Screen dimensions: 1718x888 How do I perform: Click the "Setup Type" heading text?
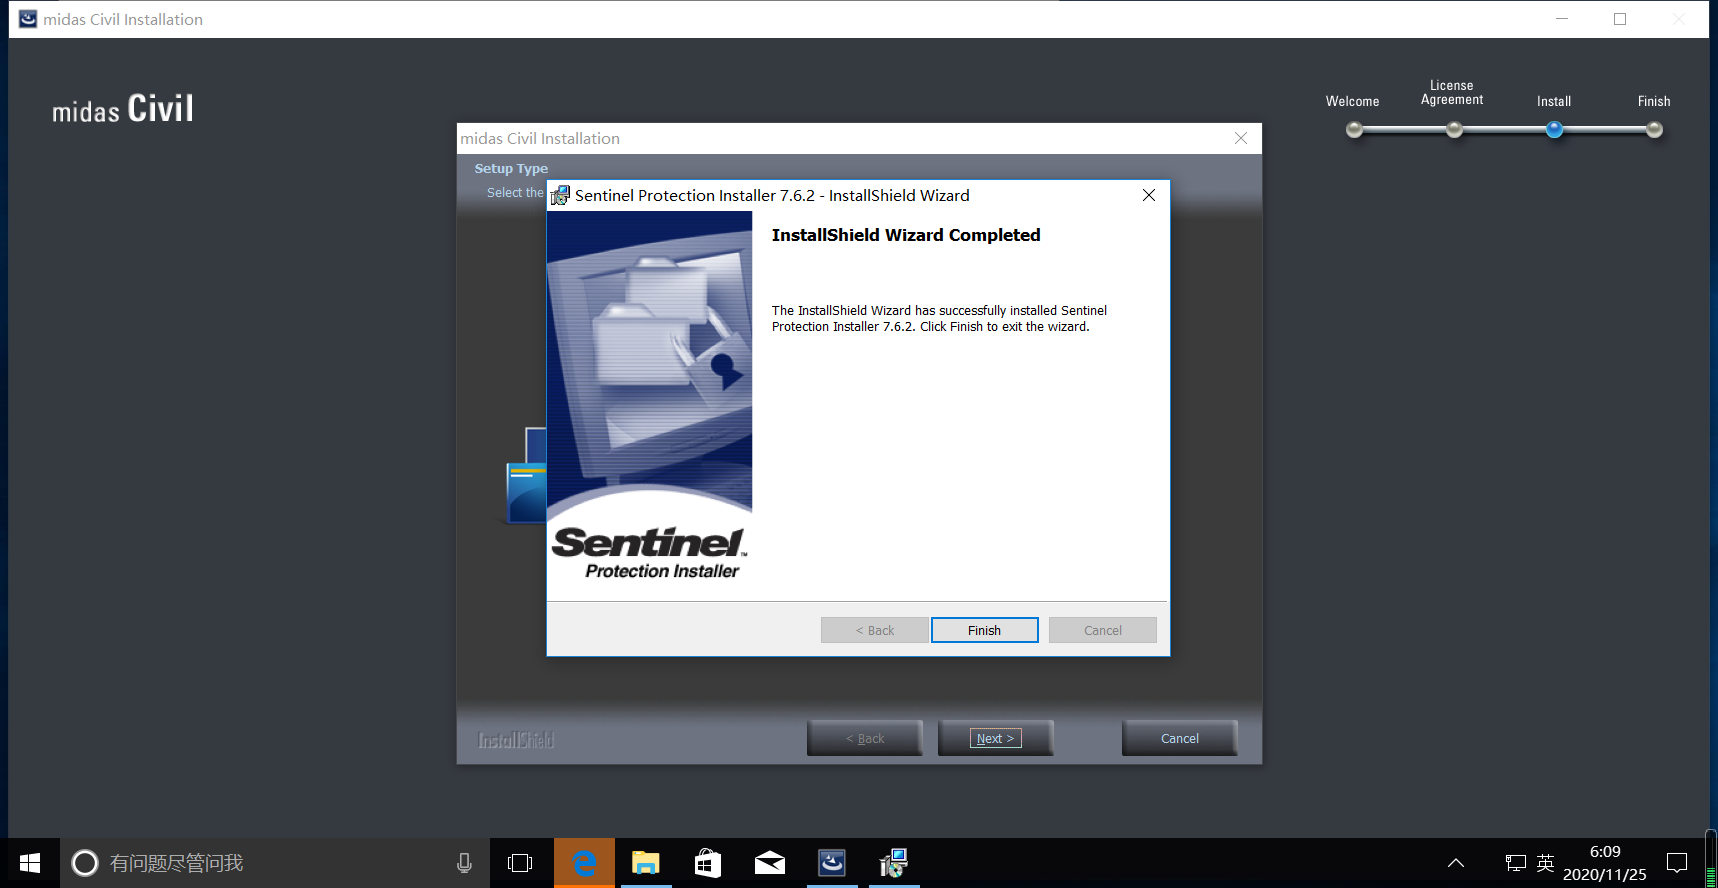click(511, 169)
